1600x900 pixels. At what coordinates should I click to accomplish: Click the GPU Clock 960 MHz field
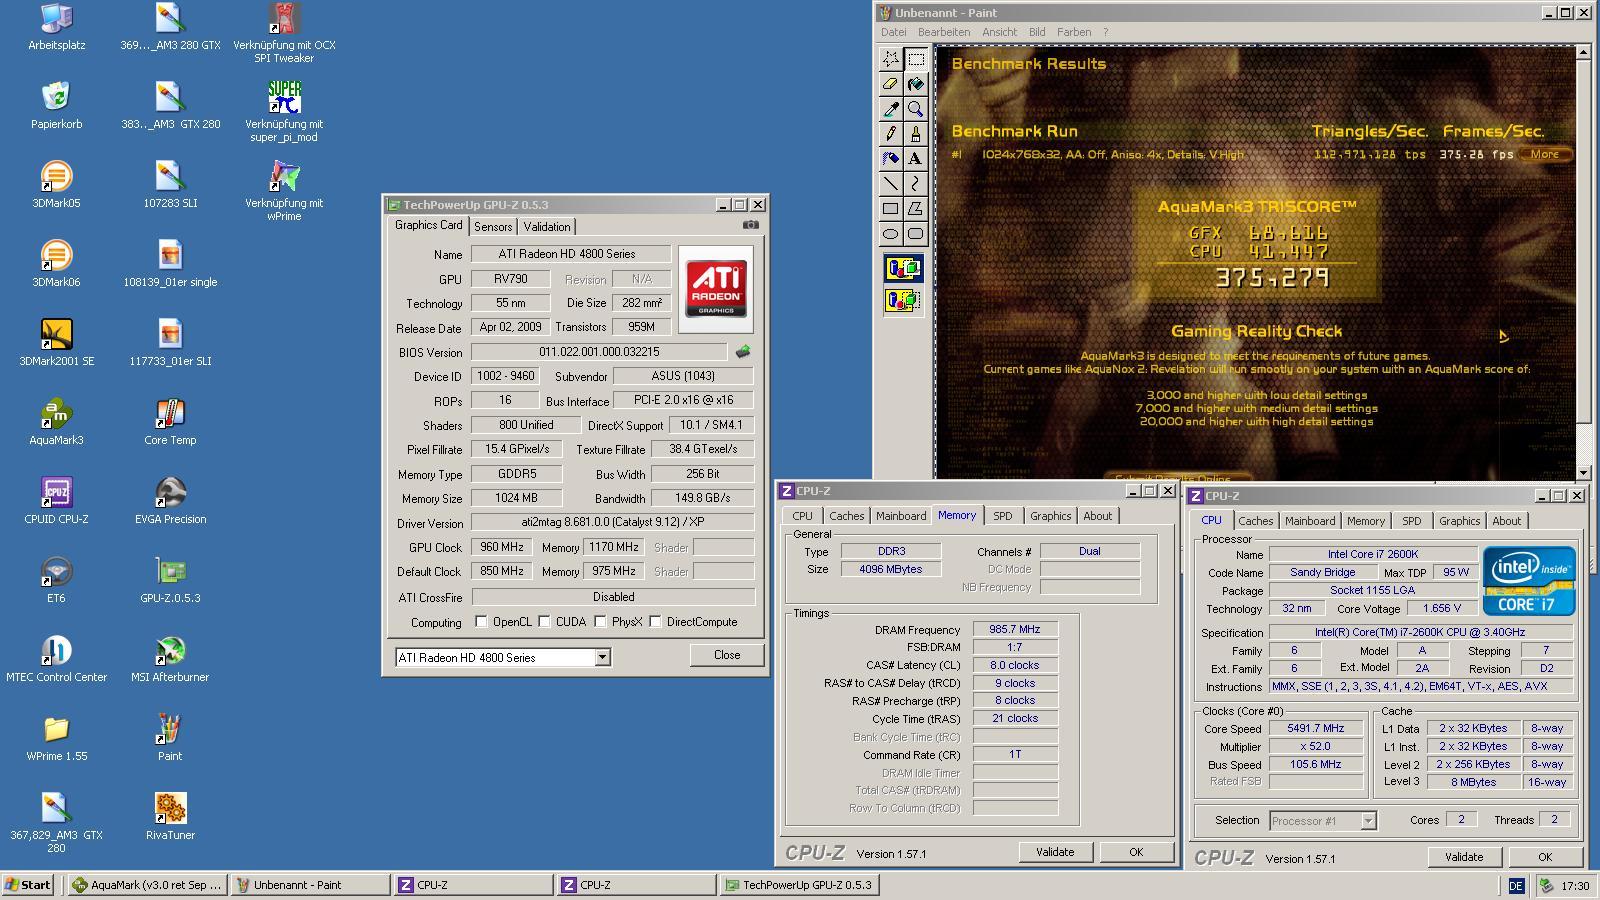click(501, 547)
